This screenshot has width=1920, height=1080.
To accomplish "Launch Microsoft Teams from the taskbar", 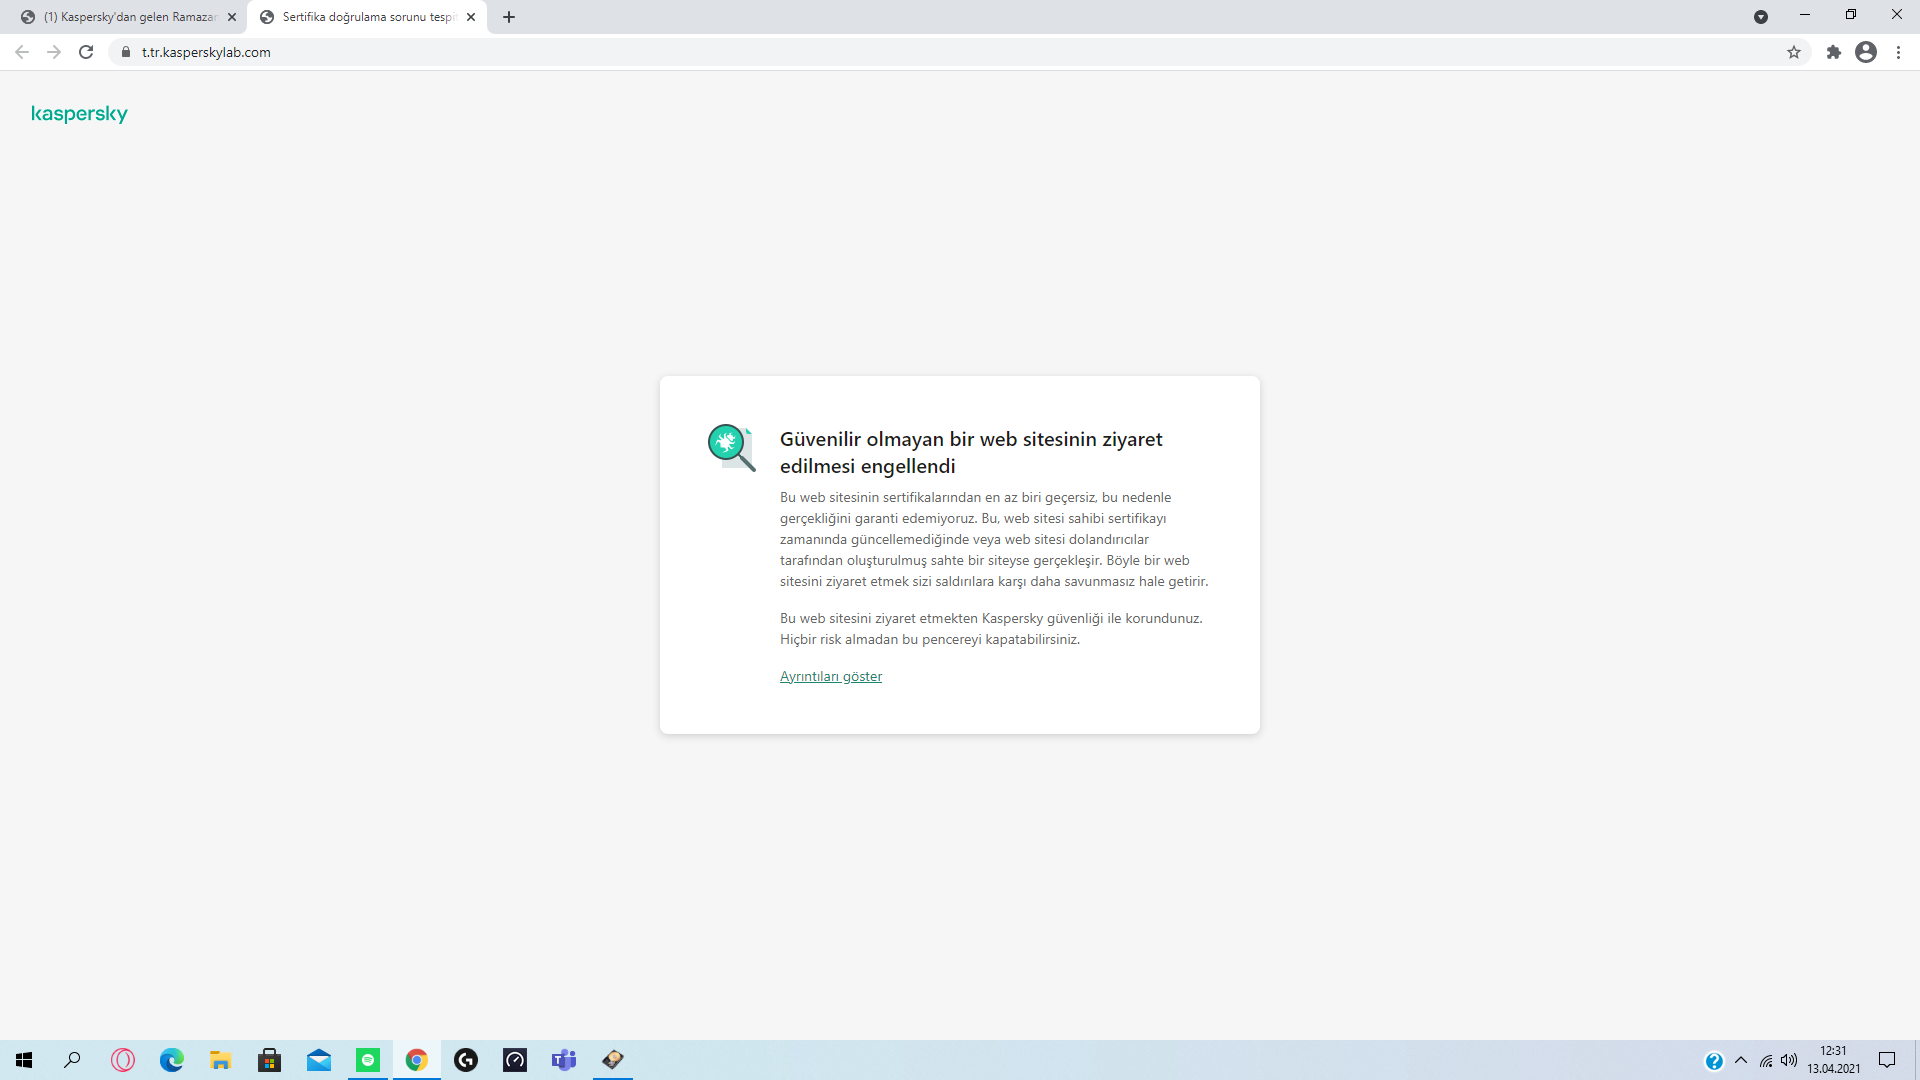I will coord(564,1060).
